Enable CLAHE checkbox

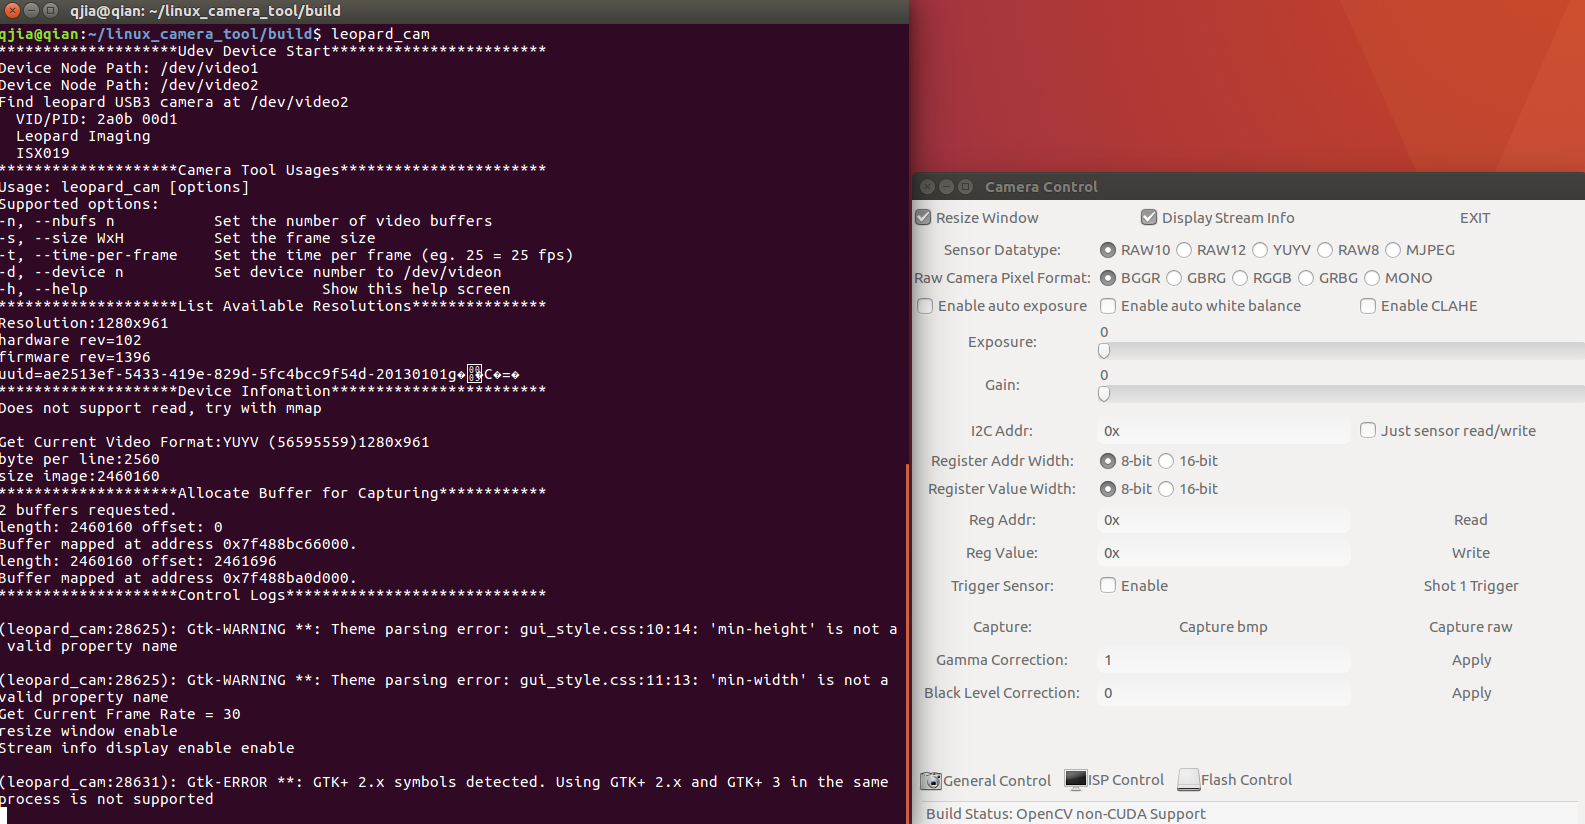(x=1368, y=306)
